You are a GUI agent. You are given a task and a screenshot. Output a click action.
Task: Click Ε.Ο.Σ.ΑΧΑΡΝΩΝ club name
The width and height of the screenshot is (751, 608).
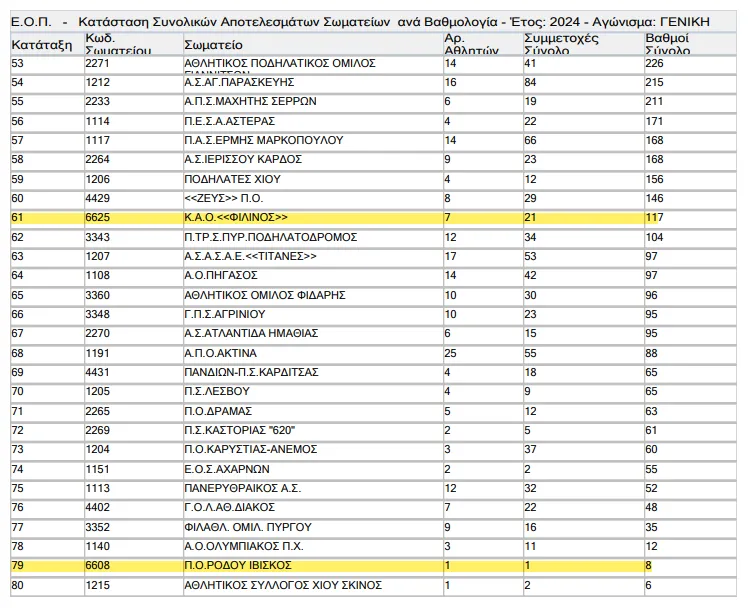[227, 469]
